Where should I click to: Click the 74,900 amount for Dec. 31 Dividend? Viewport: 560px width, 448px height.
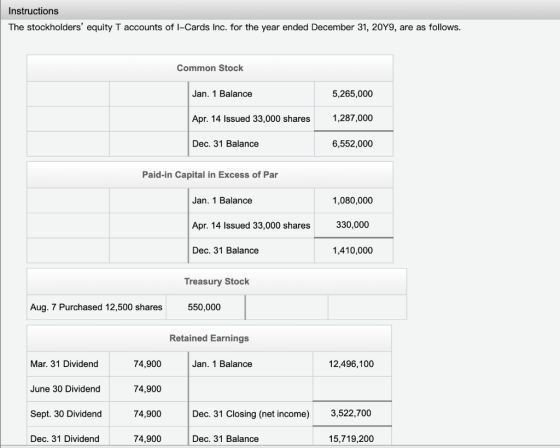(x=148, y=439)
